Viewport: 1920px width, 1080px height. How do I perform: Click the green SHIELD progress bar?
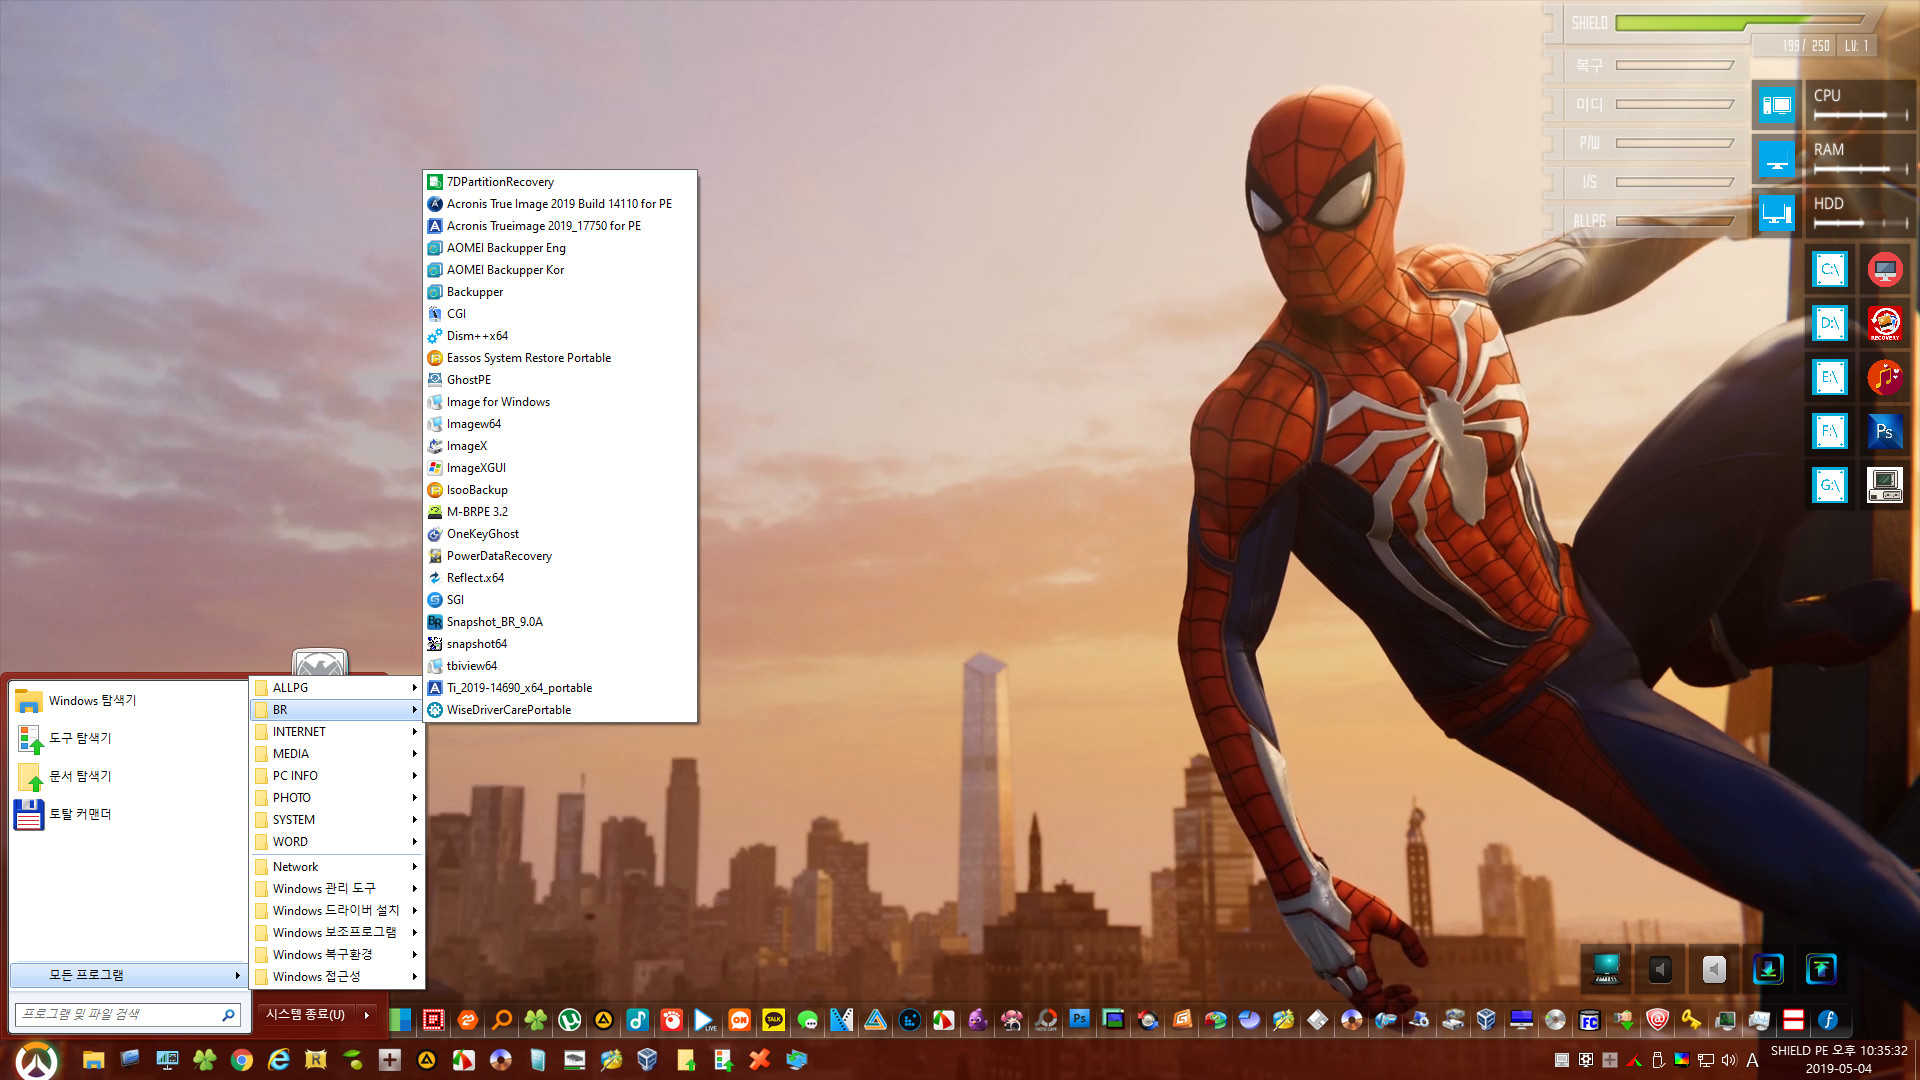(1738, 22)
